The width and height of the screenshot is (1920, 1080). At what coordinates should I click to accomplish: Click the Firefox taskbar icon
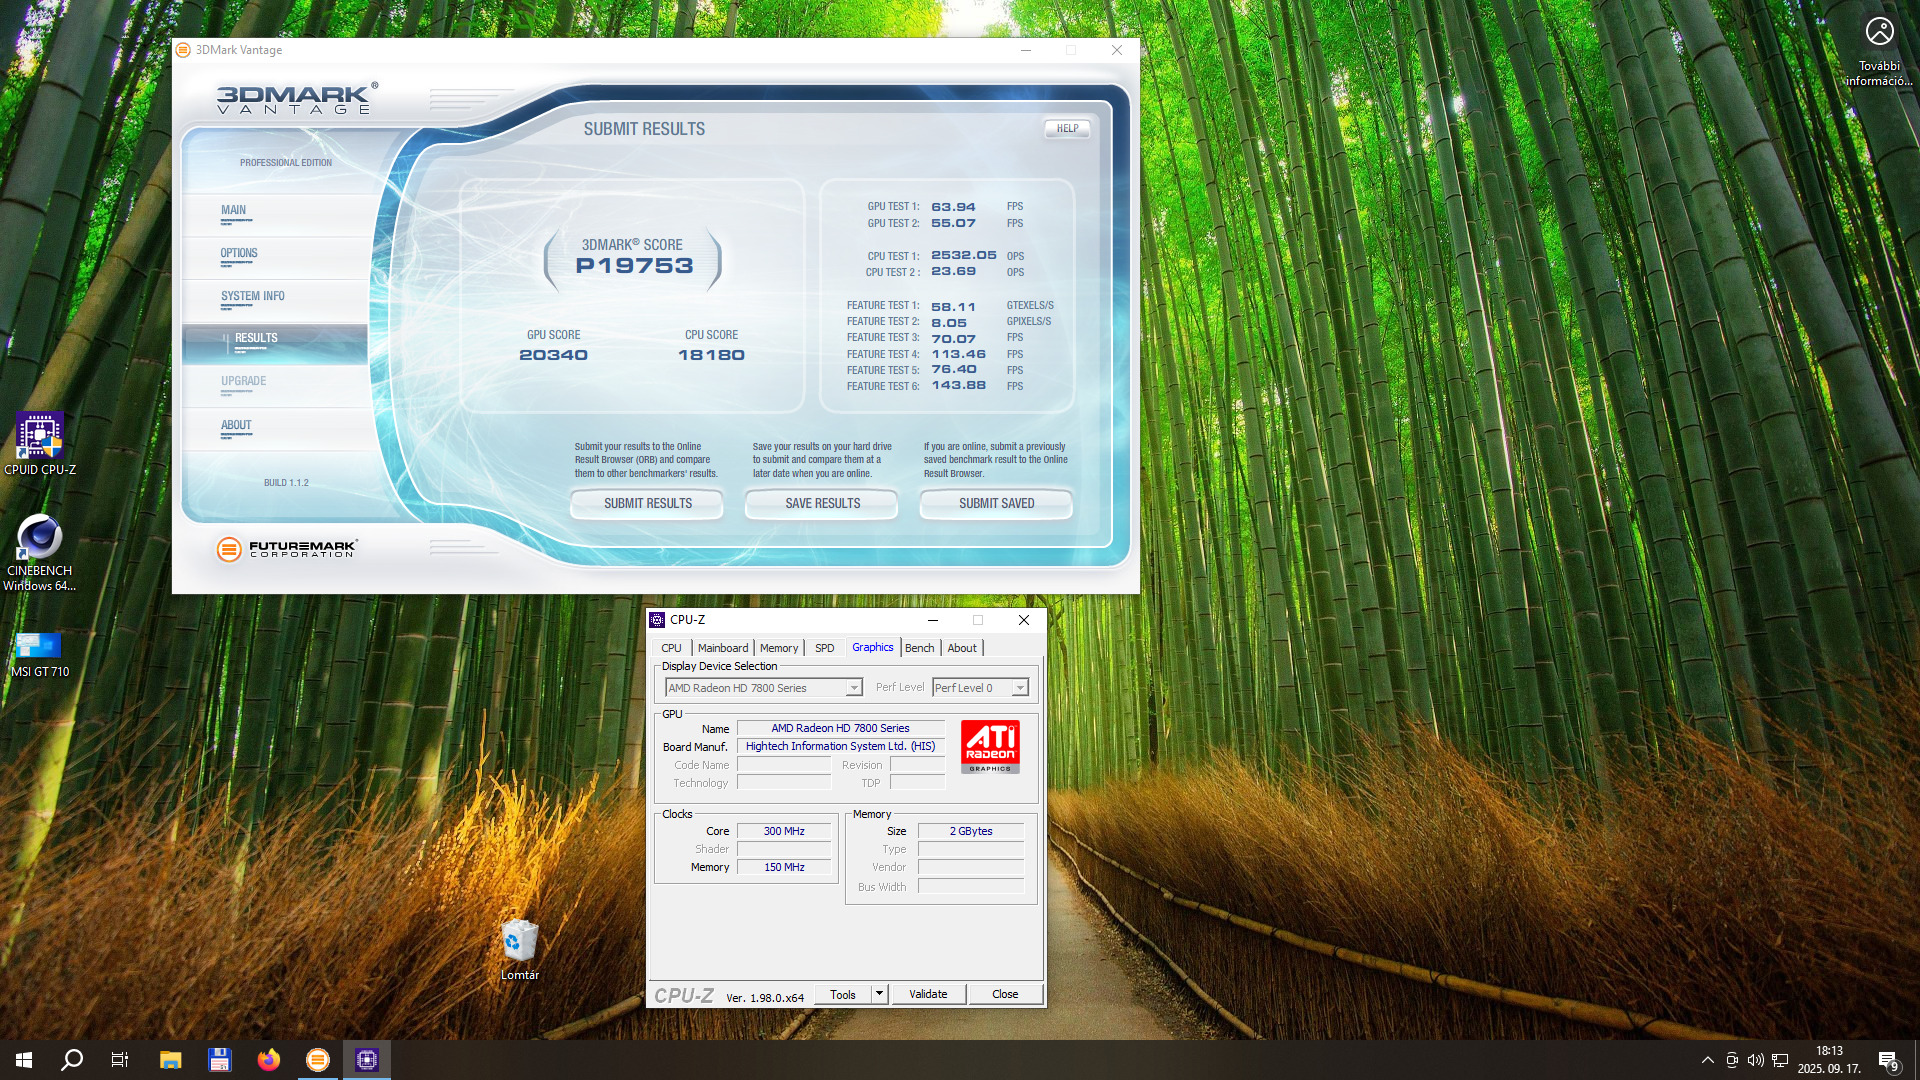pyautogui.click(x=268, y=1060)
